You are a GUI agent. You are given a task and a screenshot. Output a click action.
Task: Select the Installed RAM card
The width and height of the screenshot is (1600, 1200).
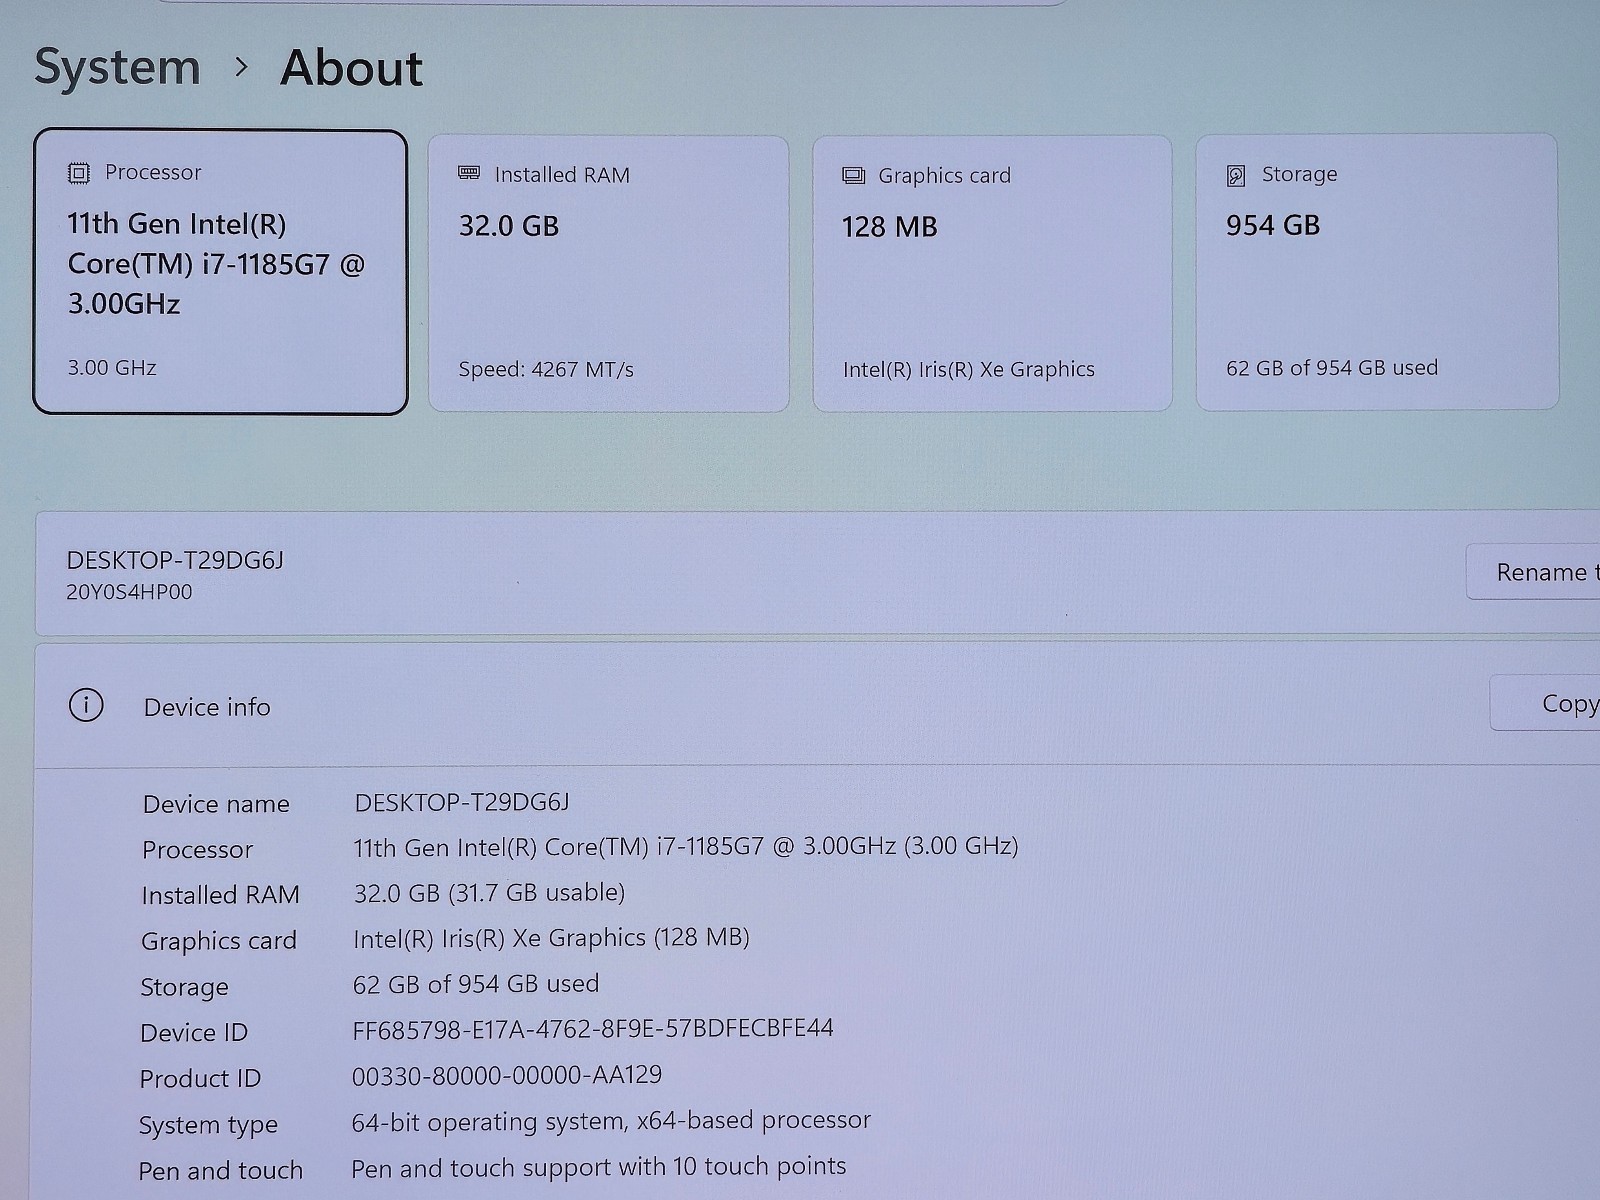click(608, 273)
